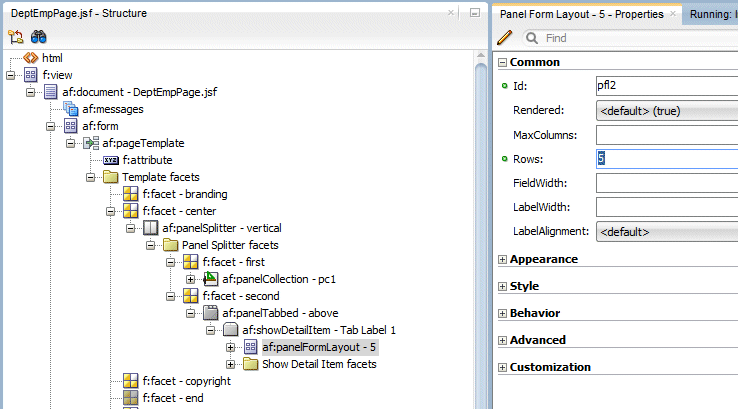The image size is (738, 409).
Task: Collapse the f:facet - center node
Action: [x=111, y=211]
